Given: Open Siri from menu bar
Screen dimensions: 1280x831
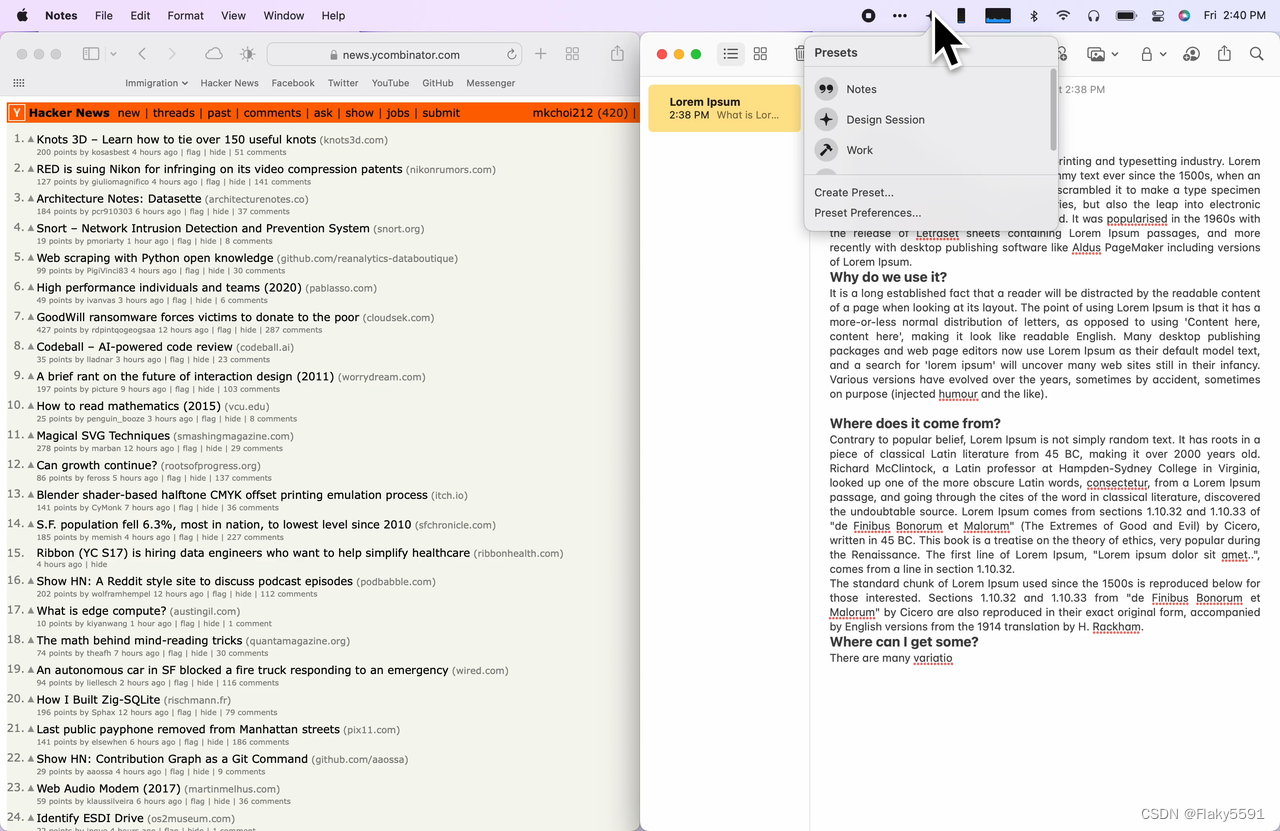Looking at the screenshot, I should tap(1184, 15).
